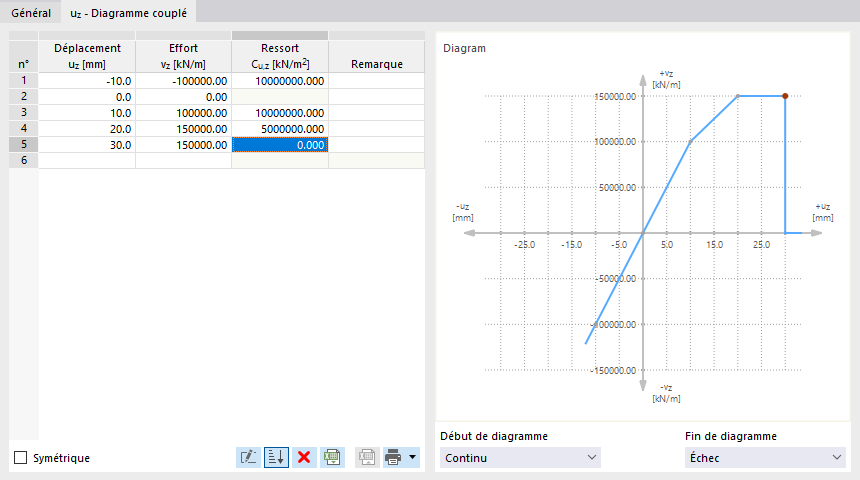The width and height of the screenshot is (860, 480).
Task: Select empty row number 6 header
Action: [x=24, y=160]
